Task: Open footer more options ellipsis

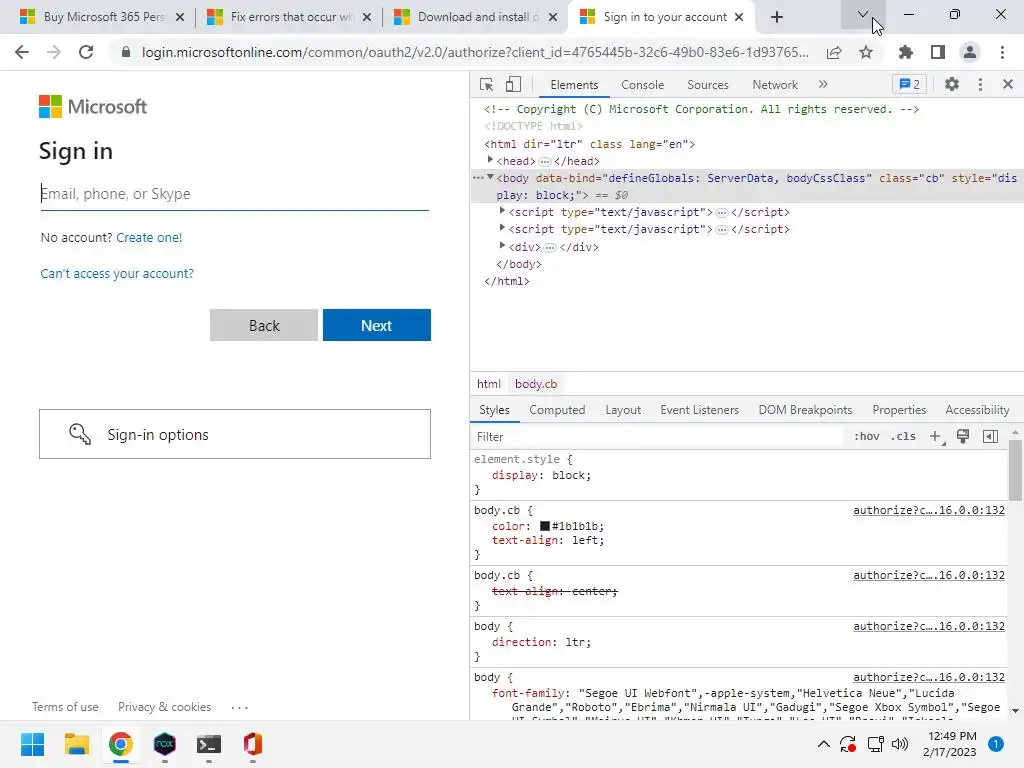Action: pos(240,707)
